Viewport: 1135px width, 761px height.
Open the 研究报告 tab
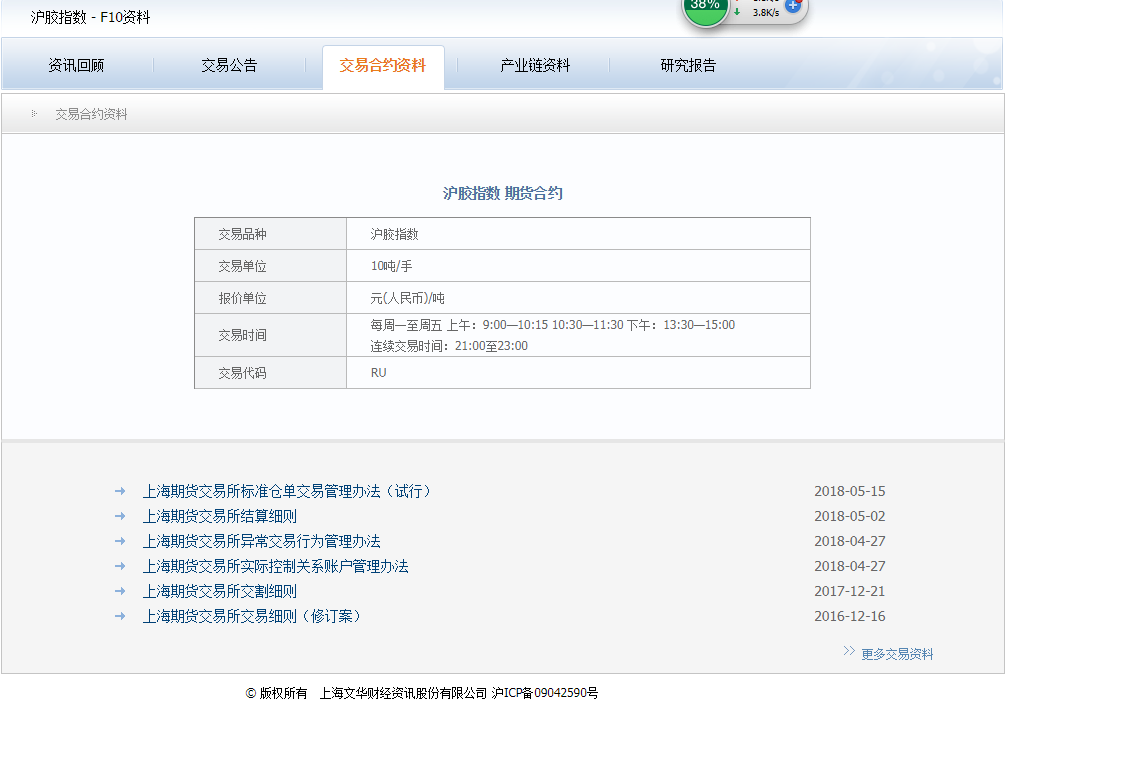(x=688, y=65)
